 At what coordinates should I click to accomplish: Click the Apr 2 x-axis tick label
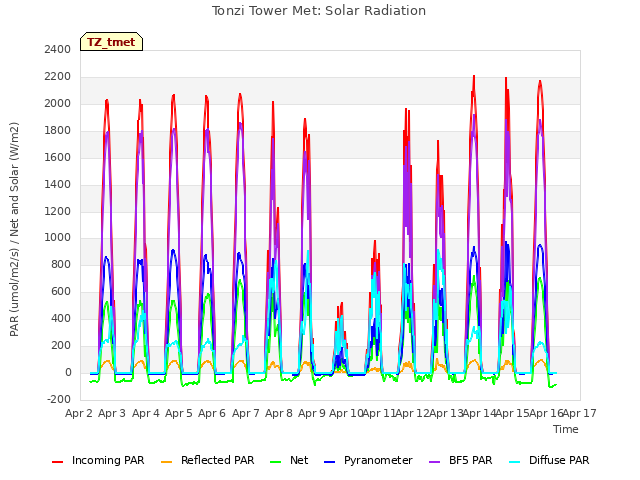click(x=79, y=413)
